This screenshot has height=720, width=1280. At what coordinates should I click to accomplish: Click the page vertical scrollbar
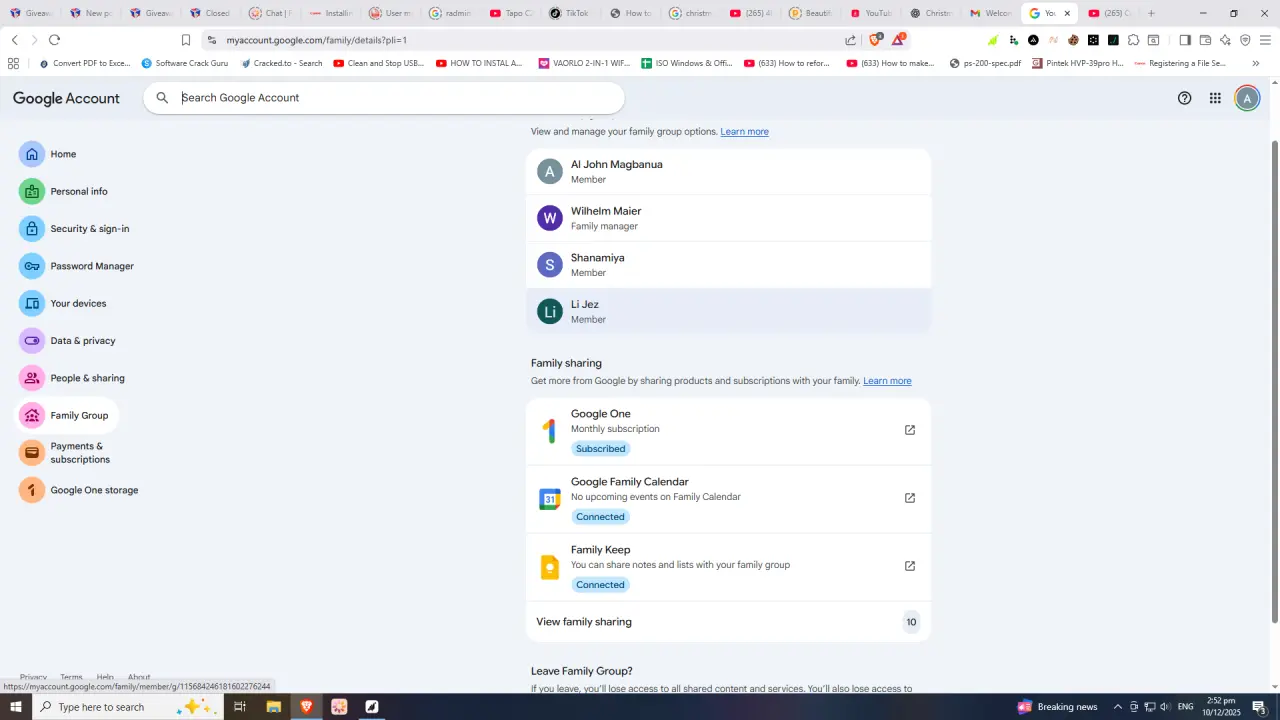1274,380
